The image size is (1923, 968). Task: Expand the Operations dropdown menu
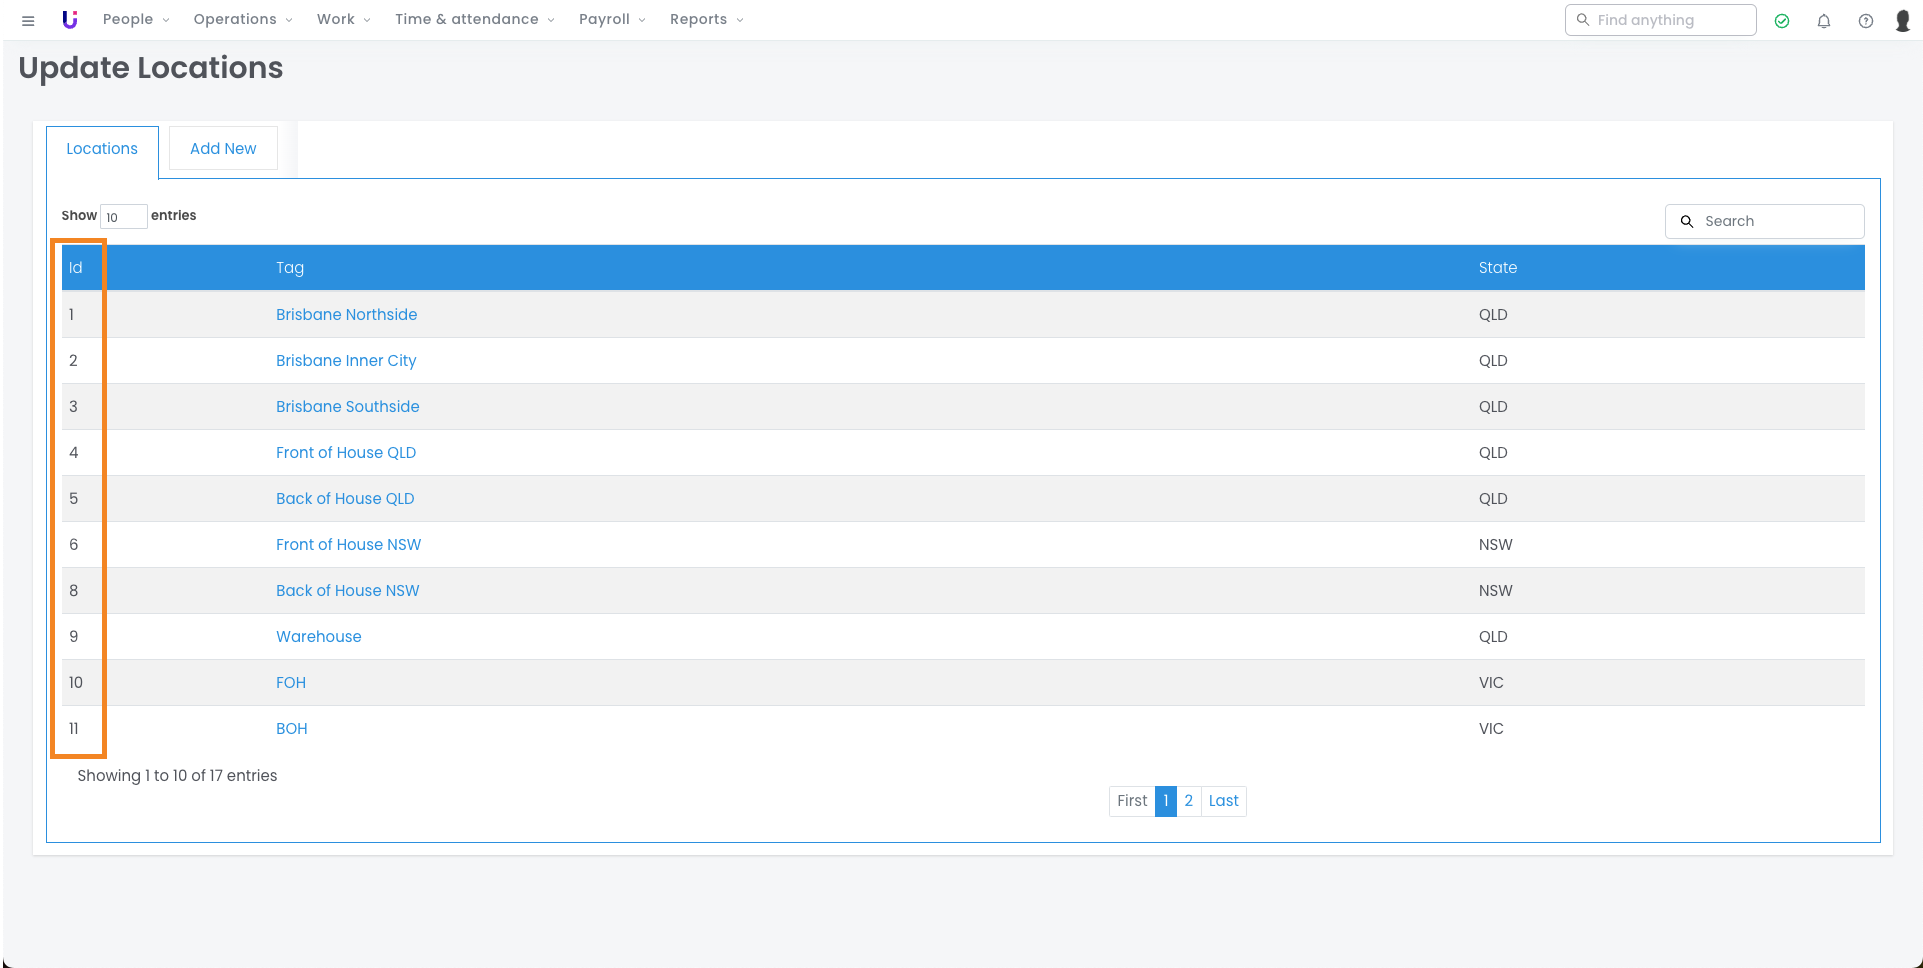243,20
